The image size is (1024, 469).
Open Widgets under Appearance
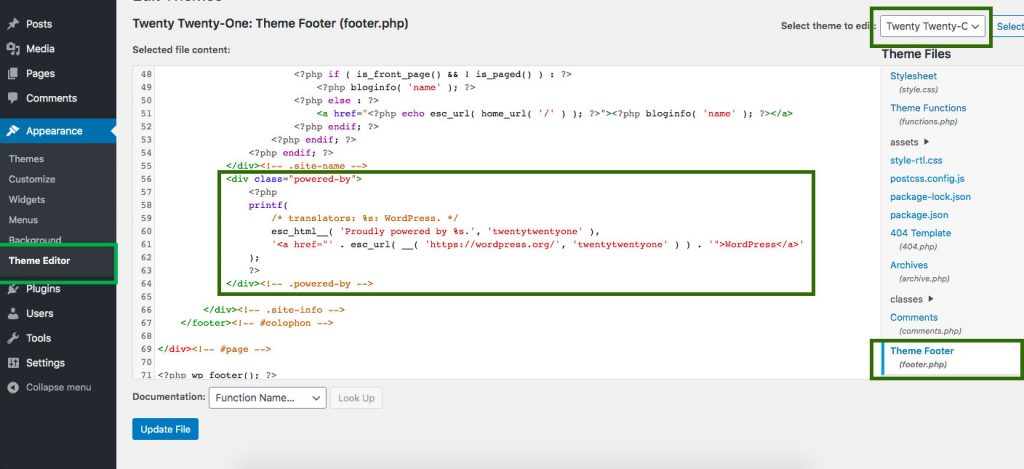27,199
